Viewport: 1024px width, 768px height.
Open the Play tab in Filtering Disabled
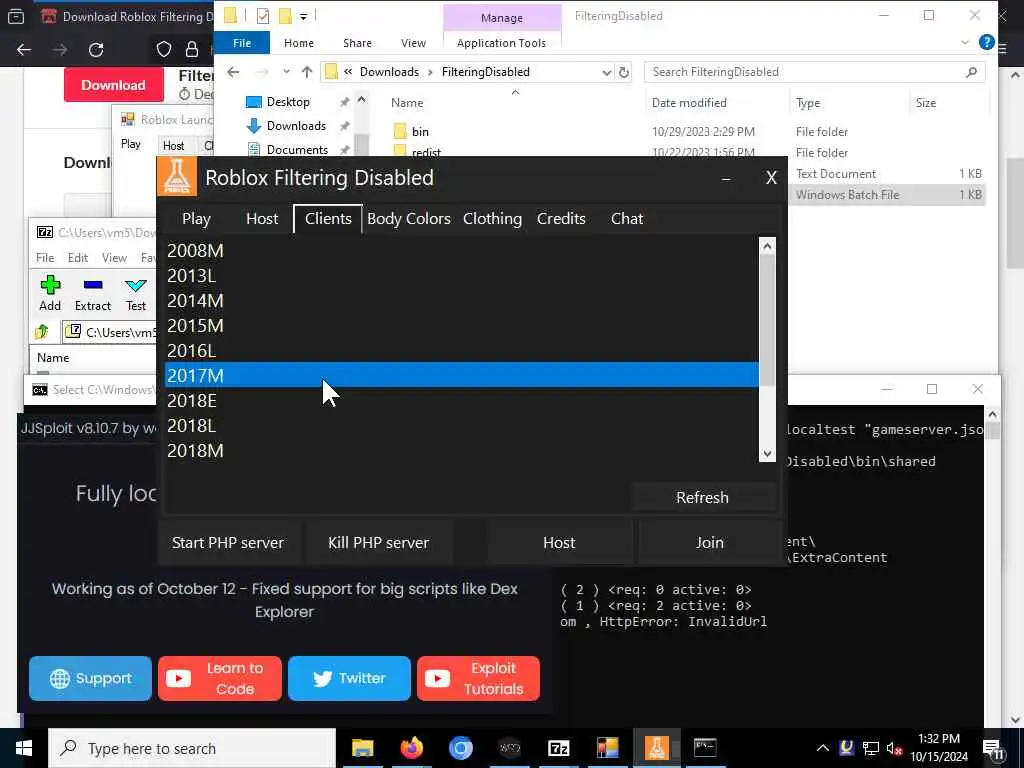196,219
